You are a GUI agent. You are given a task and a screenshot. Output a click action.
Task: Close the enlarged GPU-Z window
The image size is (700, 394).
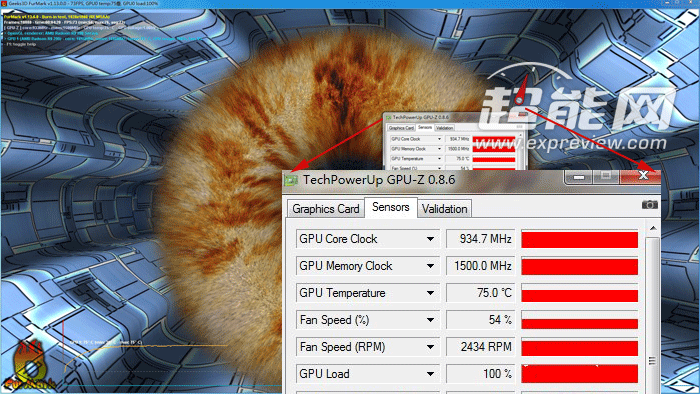[641, 176]
